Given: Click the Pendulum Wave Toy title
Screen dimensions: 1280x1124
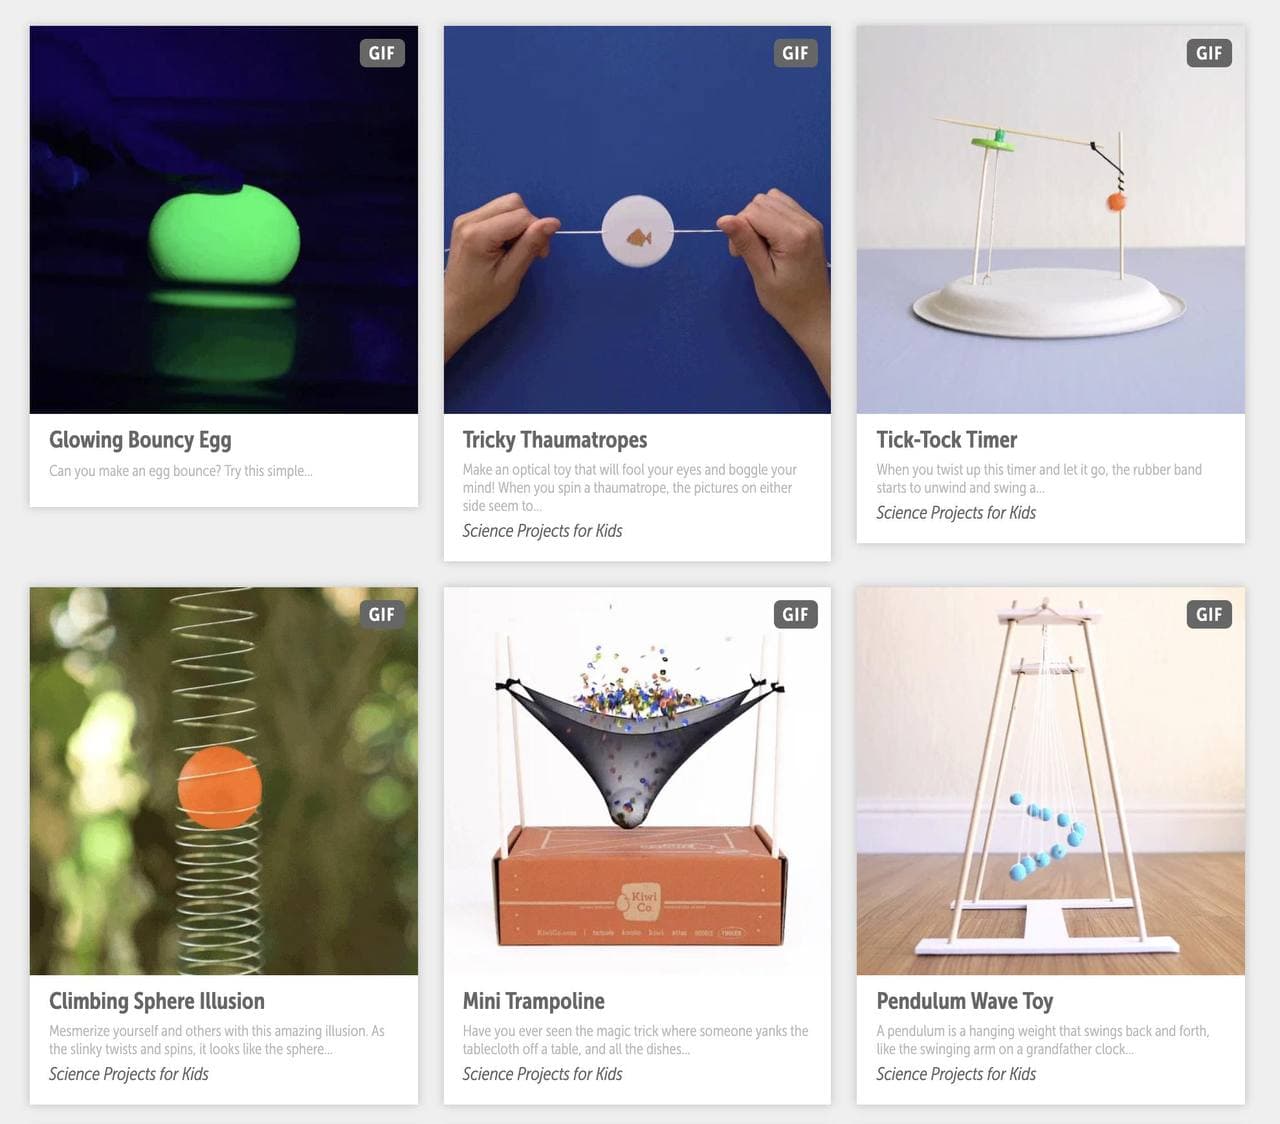Looking at the screenshot, I should click(x=964, y=1001).
